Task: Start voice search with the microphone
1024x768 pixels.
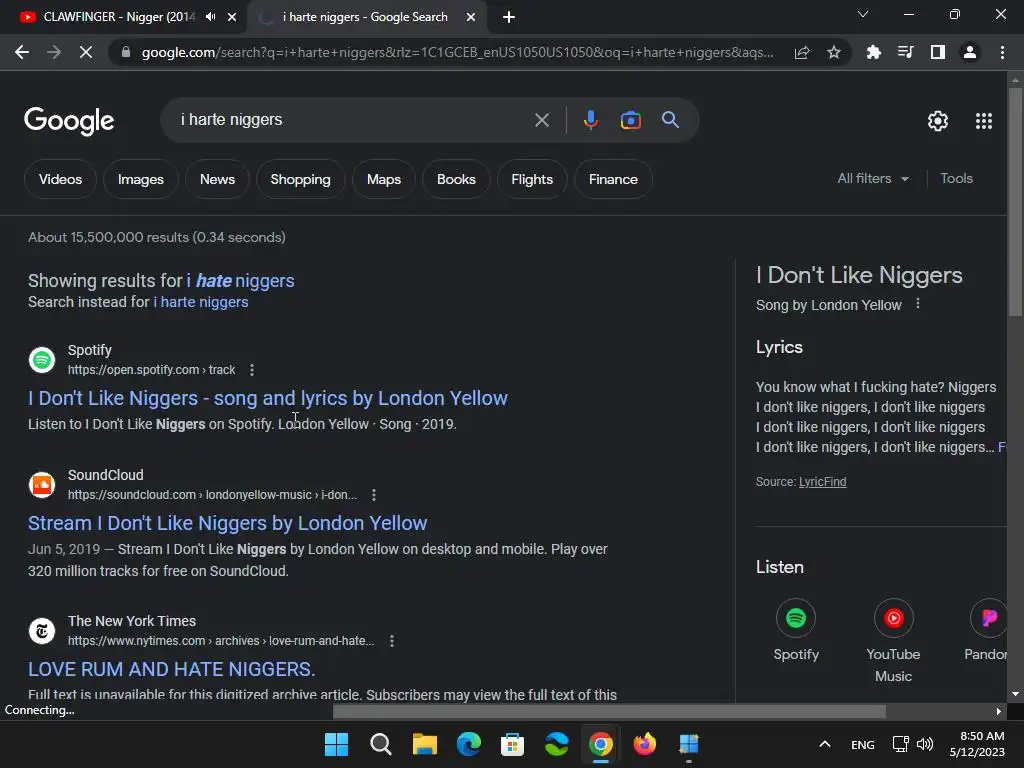Action: [x=591, y=120]
